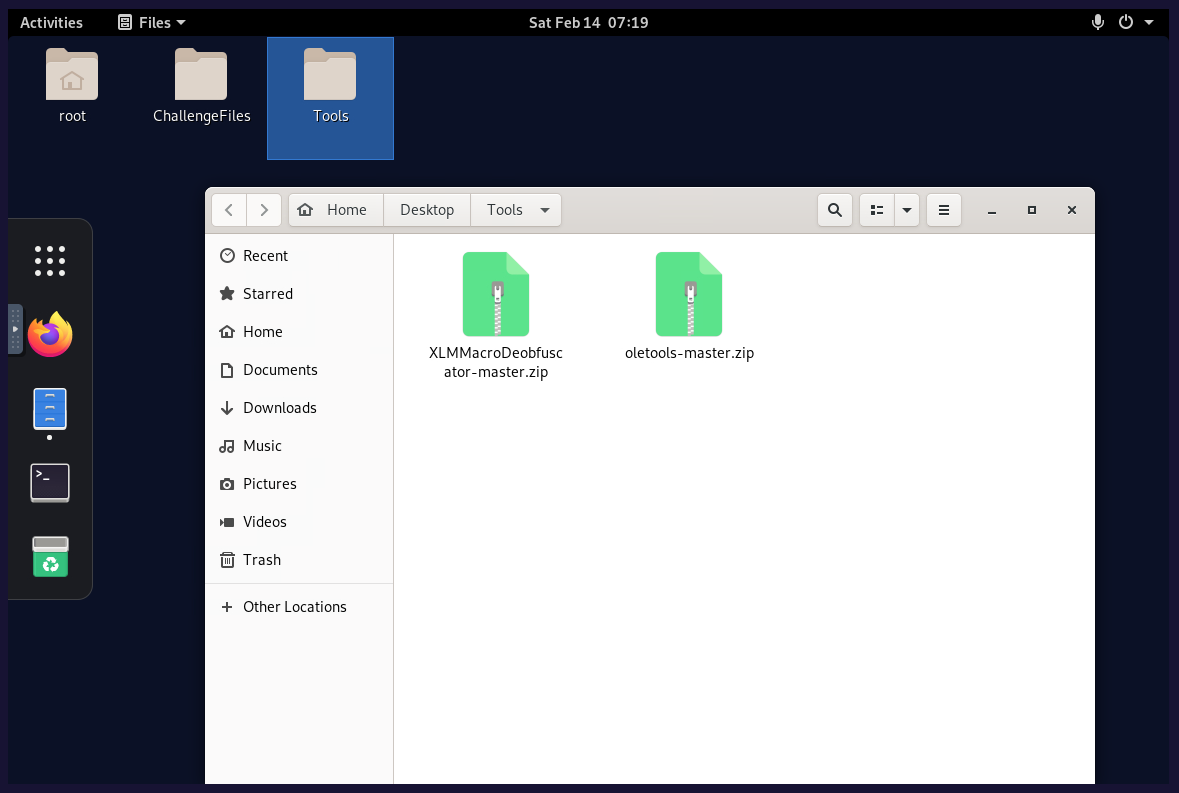Expand the Tools path dropdown
1179x793 pixels.
click(545, 210)
